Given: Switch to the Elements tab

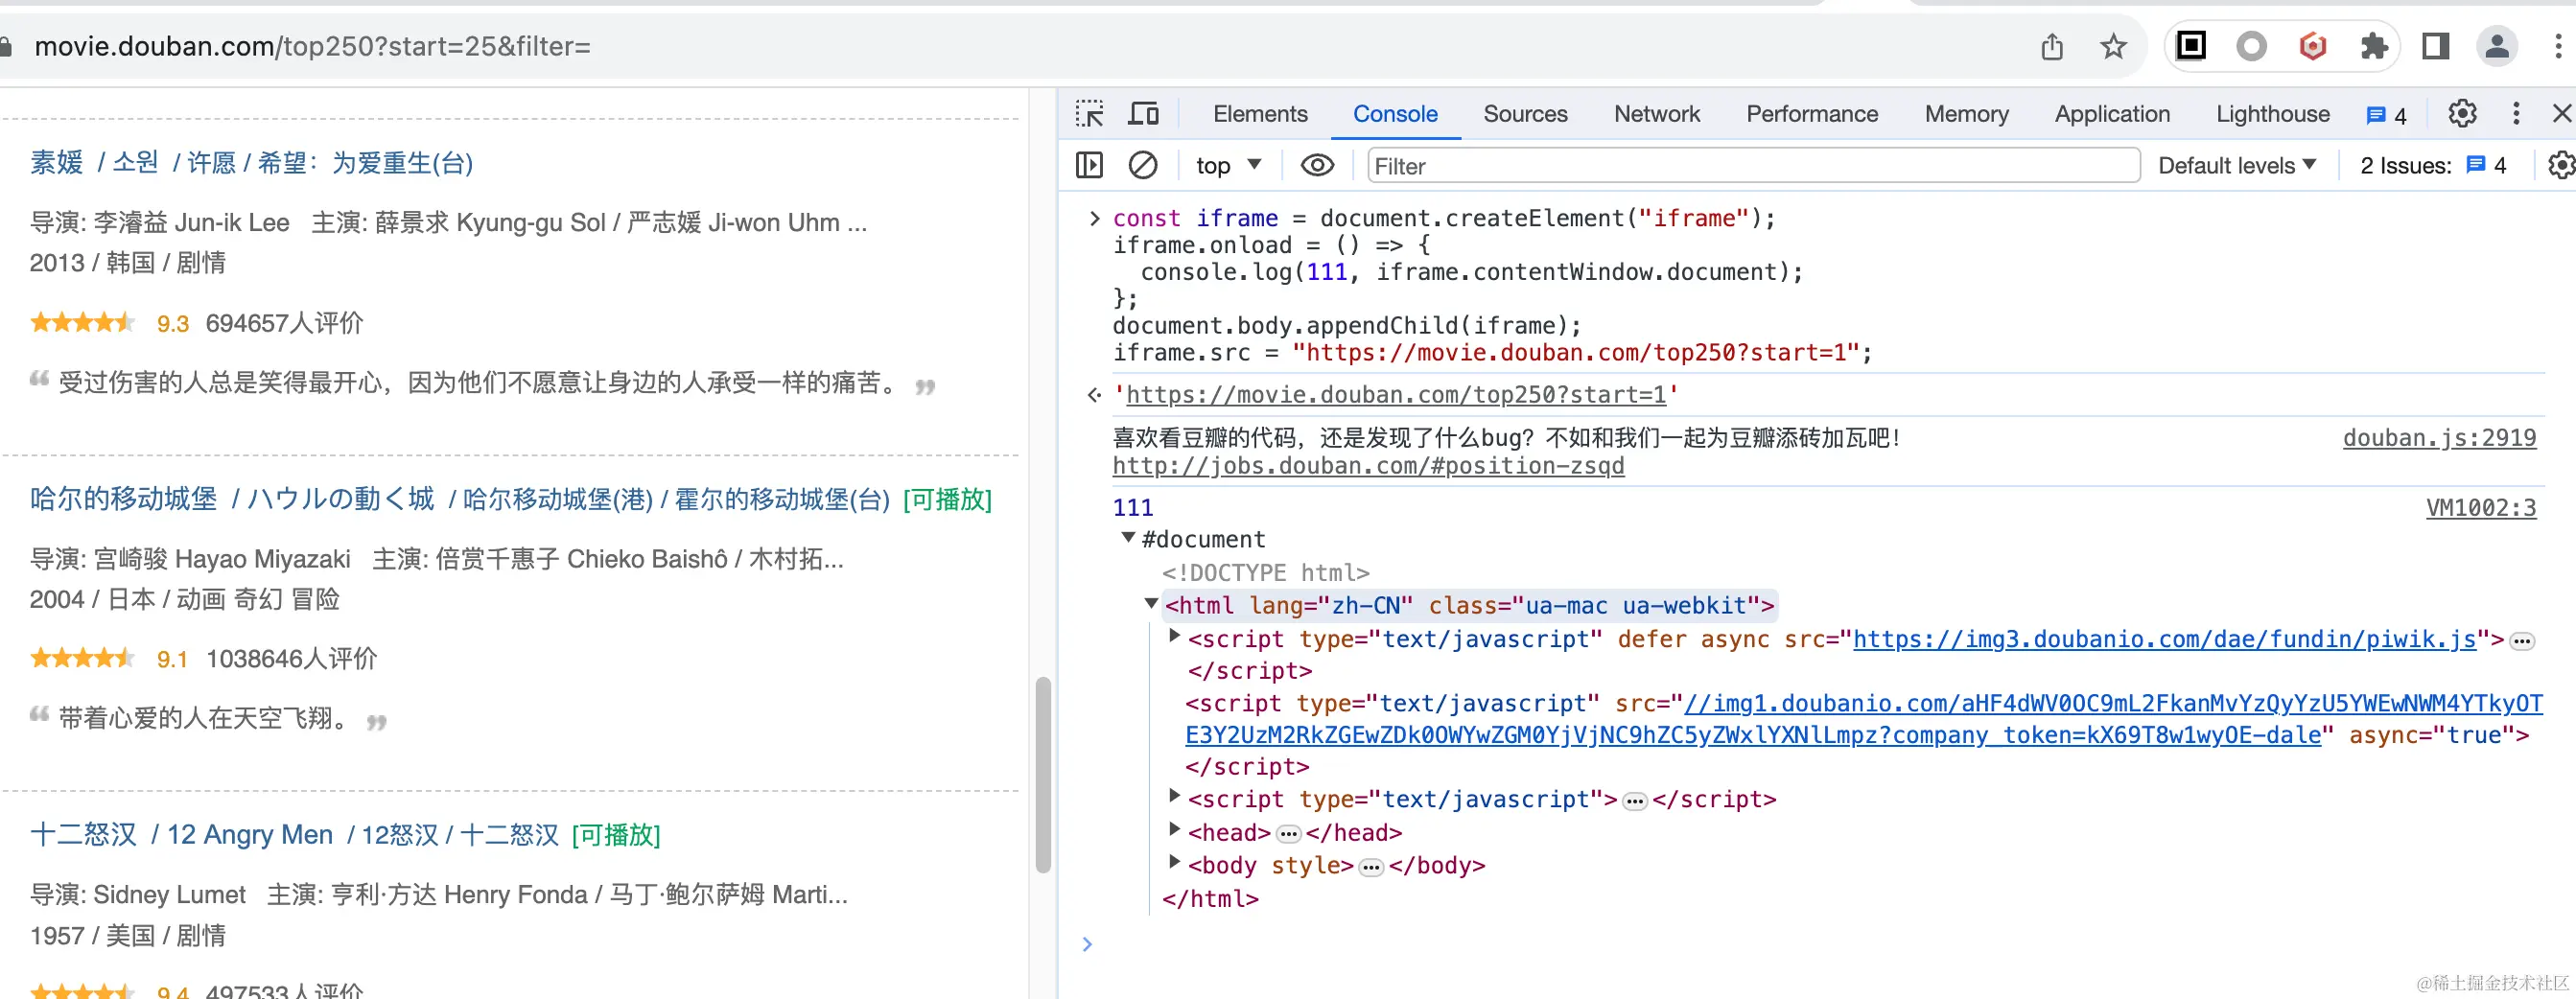Looking at the screenshot, I should pos(1260,114).
